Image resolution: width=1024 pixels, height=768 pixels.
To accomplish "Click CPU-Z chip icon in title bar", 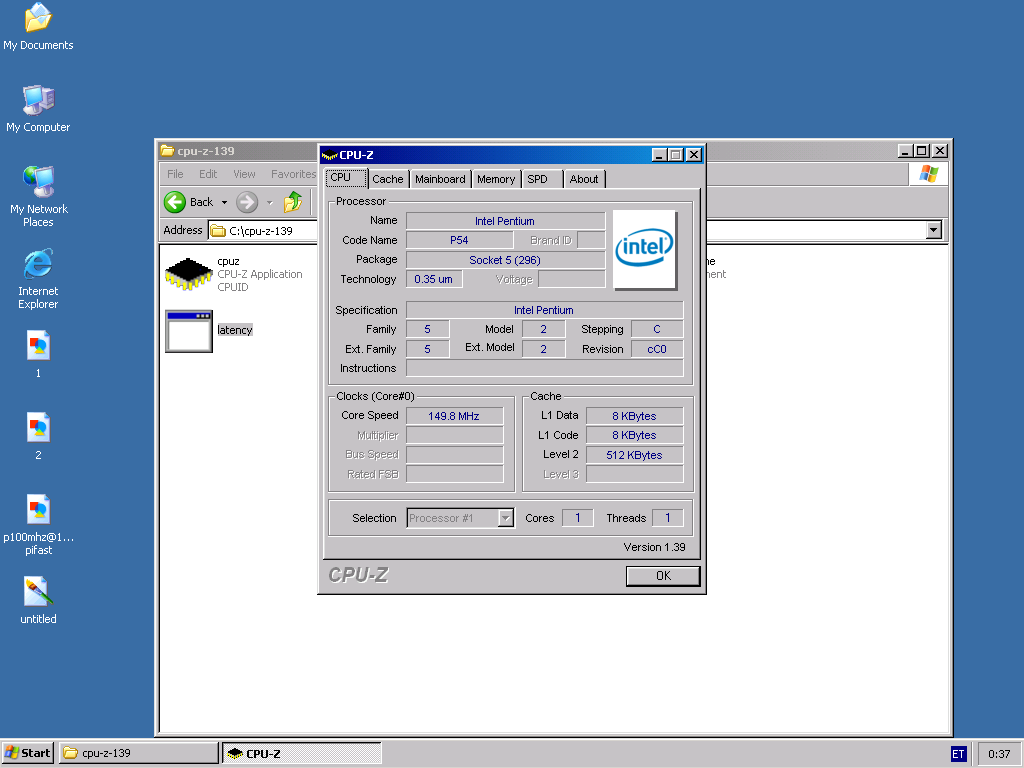I will [330, 155].
